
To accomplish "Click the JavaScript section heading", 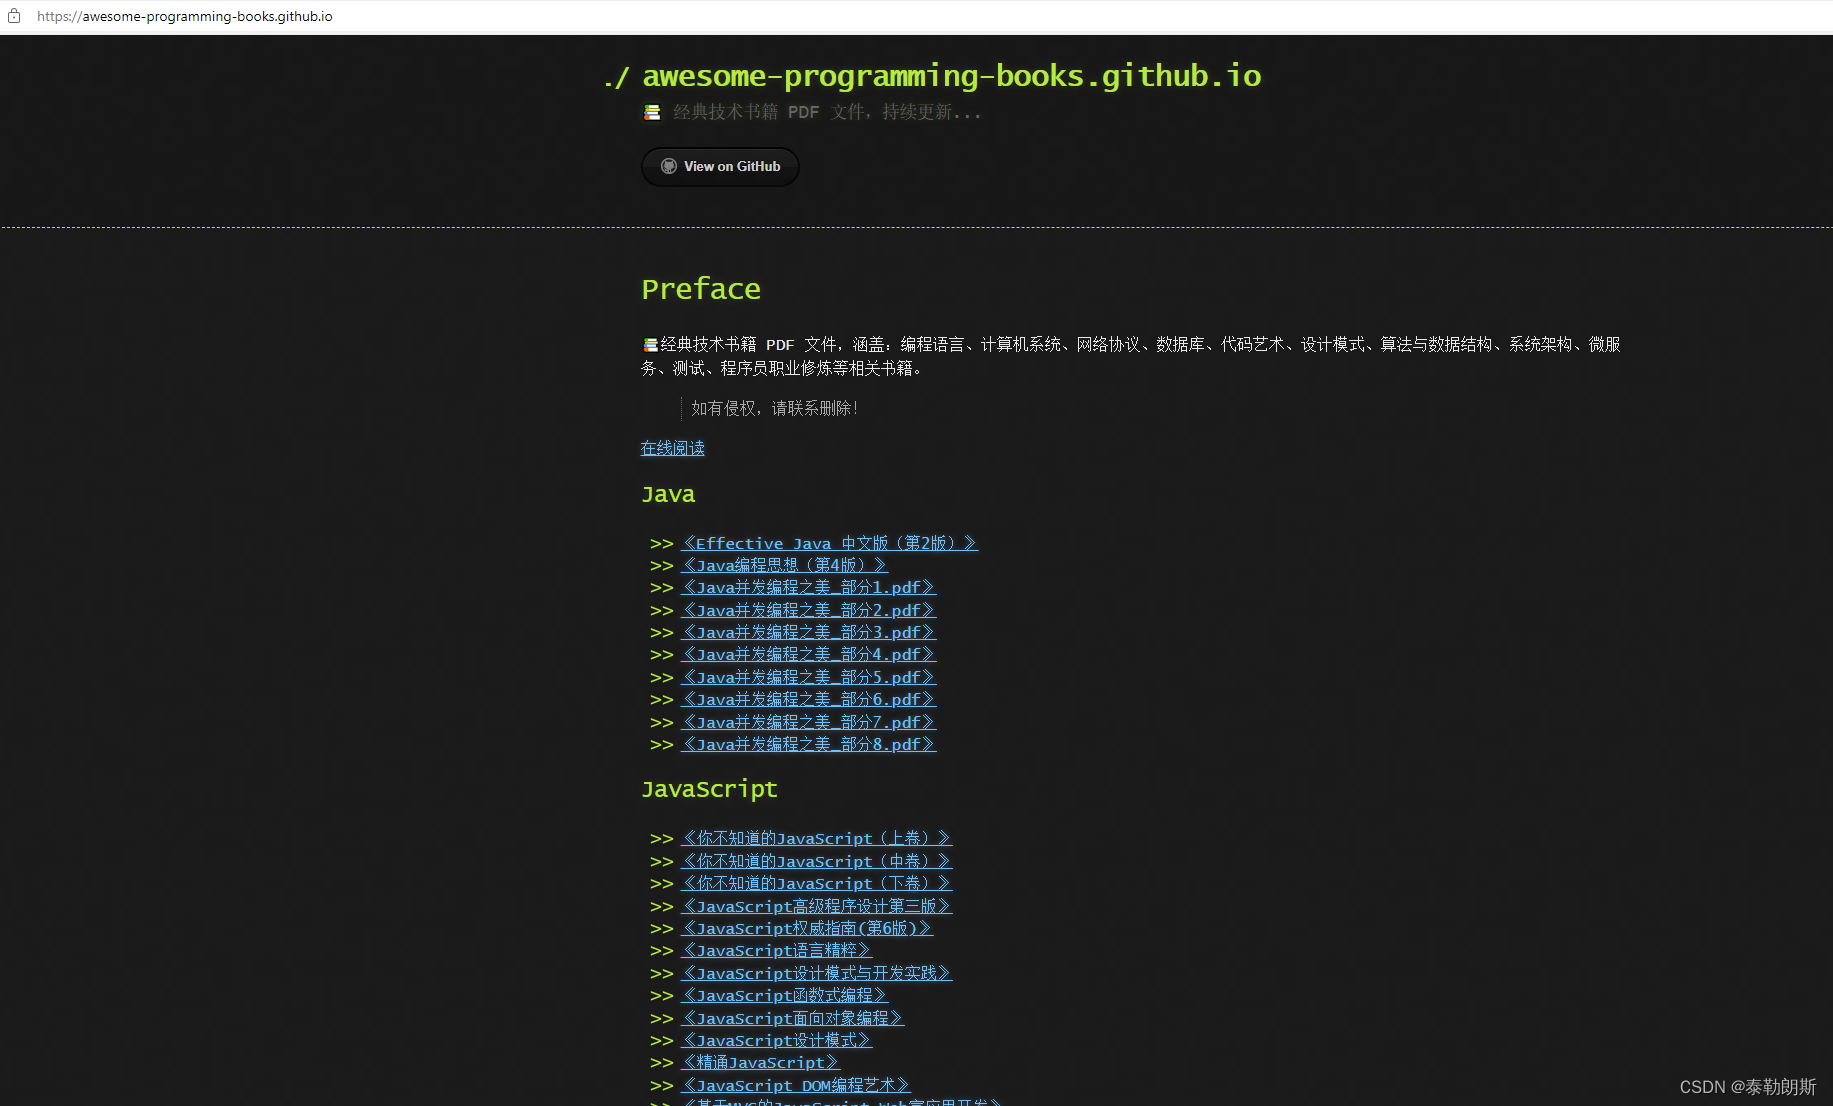I will click(x=709, y=789).
